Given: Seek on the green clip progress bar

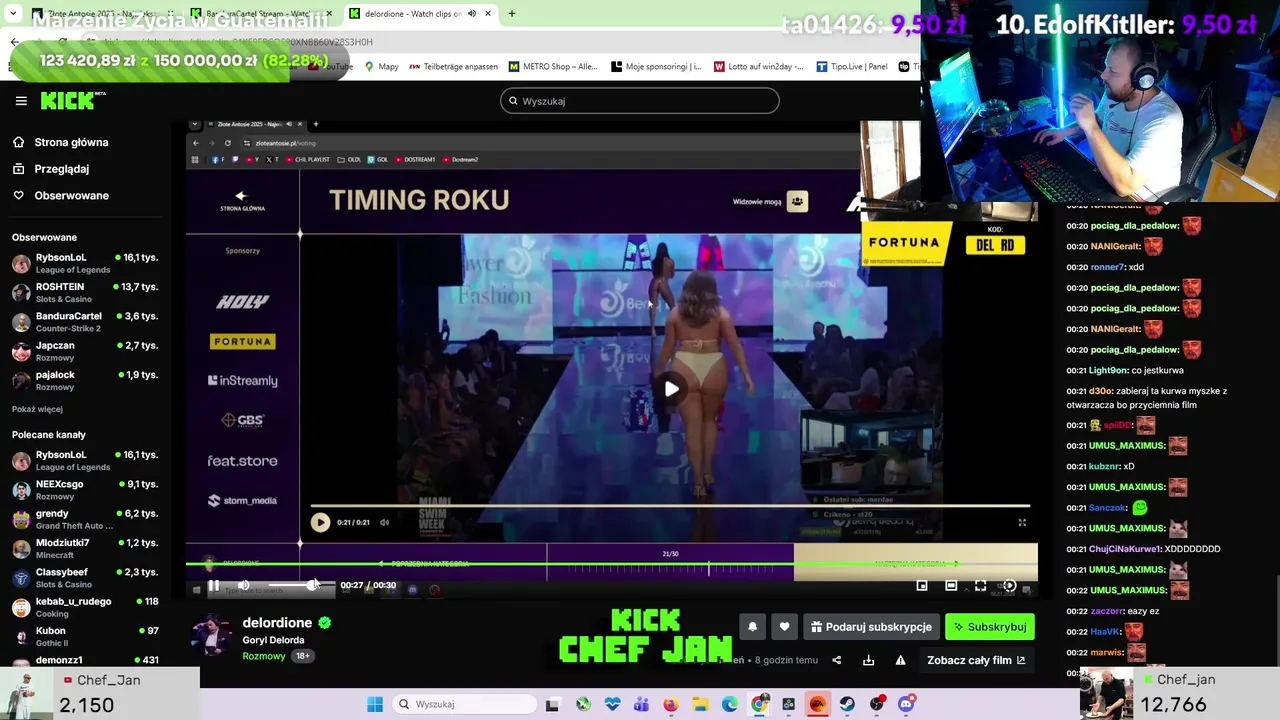Looking at the screenshot, I should pos(611,564).
